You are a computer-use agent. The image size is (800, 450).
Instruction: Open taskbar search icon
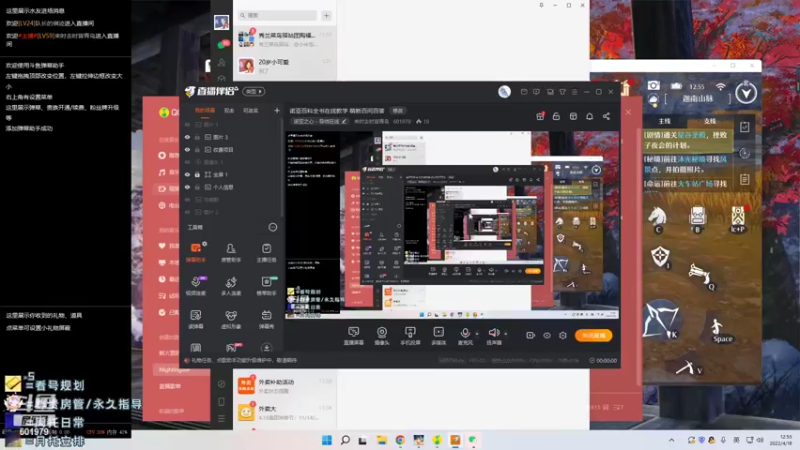coord(345,440)
